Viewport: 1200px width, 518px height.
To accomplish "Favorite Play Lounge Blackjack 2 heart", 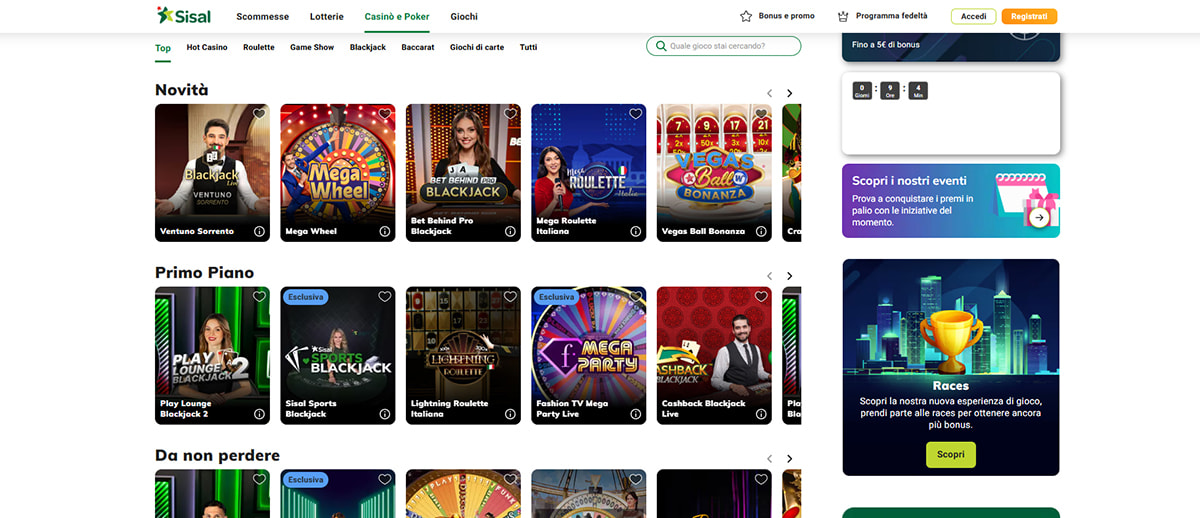I will click(259, 297).
